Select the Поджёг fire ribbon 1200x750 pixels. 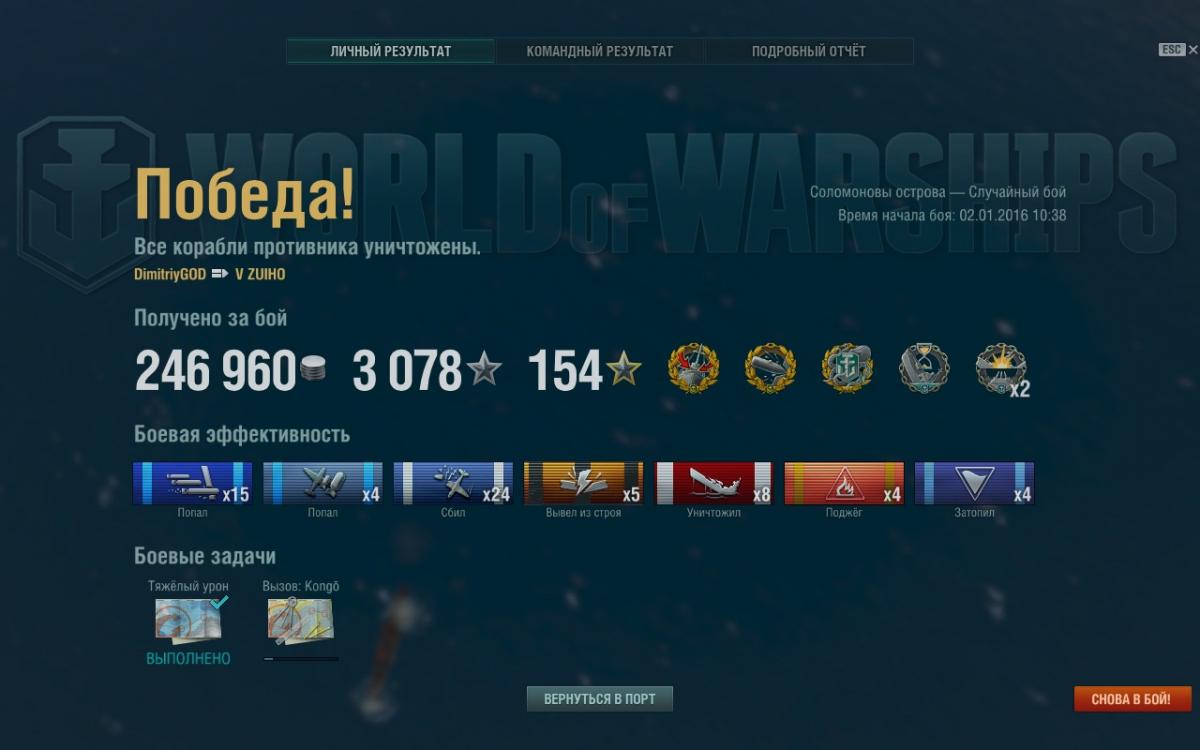(x=844, y=483)
